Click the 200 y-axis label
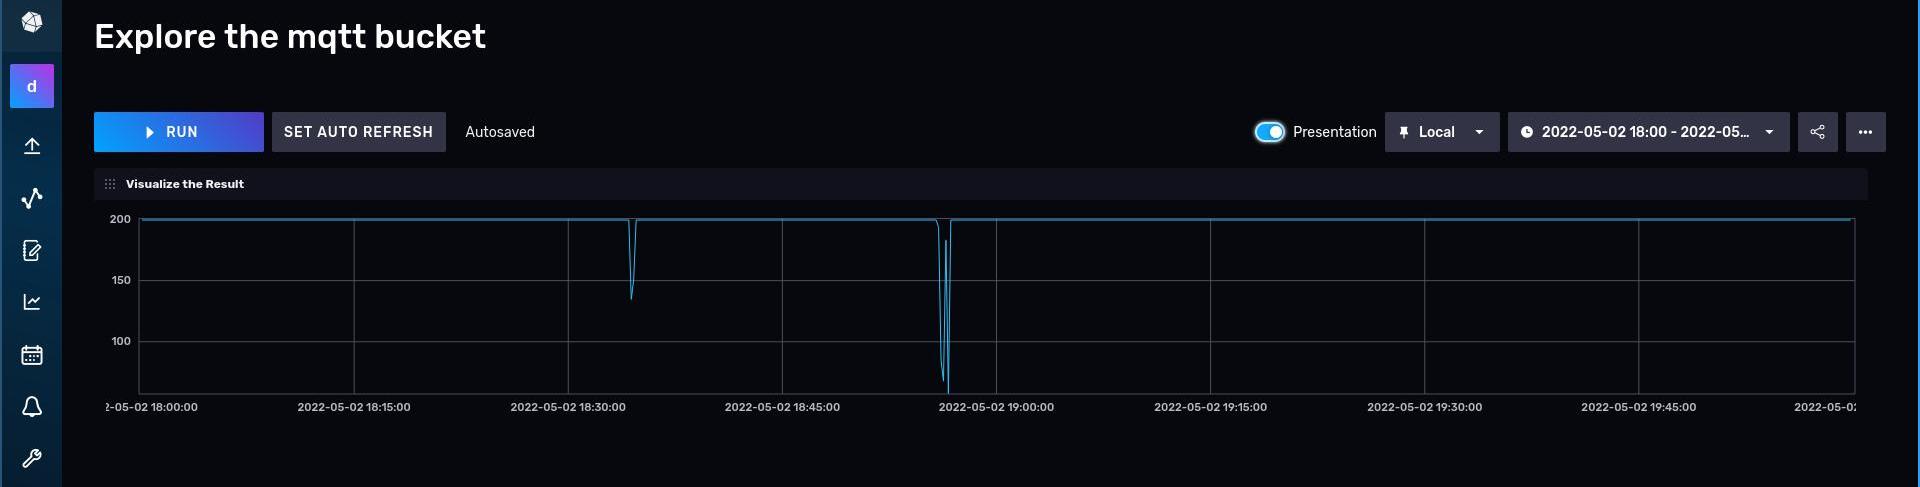The image size is (1920, 487). [120, 219]
